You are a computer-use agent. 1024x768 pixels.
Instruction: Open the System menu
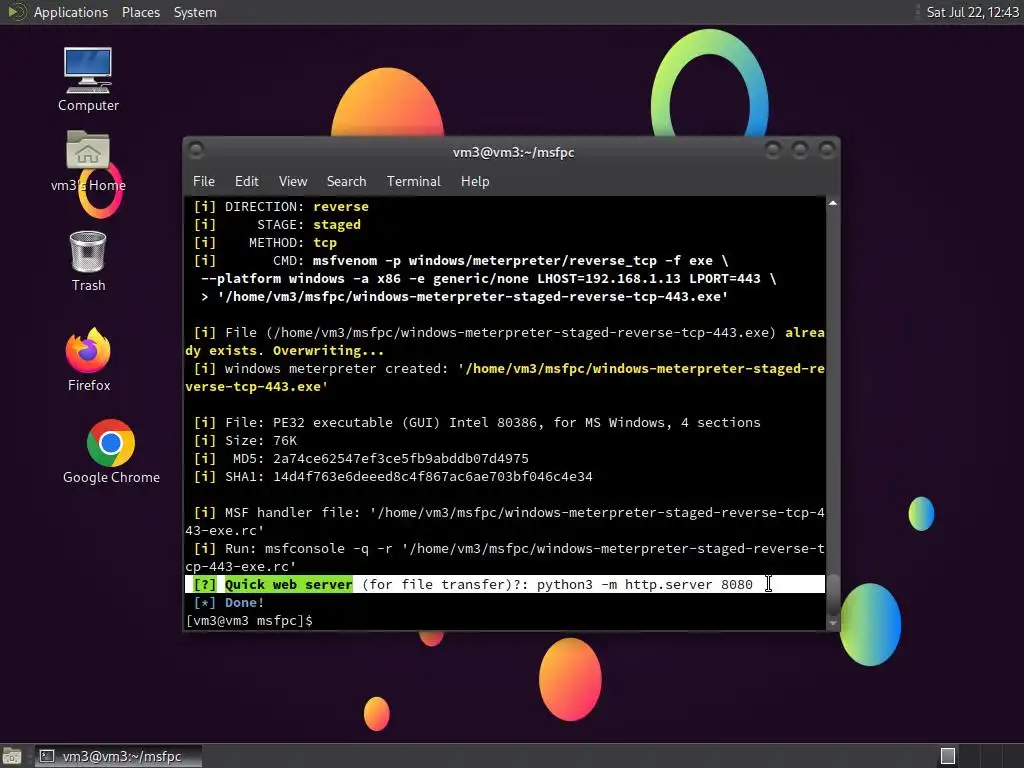(195, 12)
